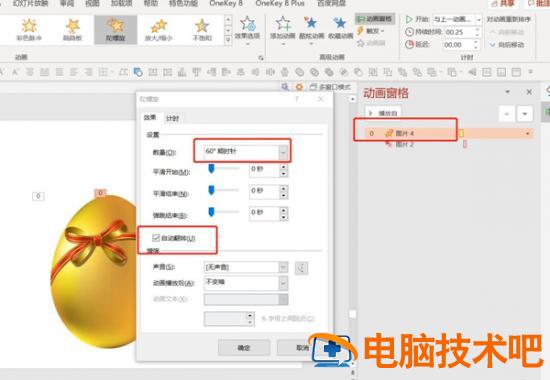Image resolution: width=550 pixels, height=380 pixels.
Task: Select the 不饱和 (desaturate) animation effect
Action: (x=202, y=29)
